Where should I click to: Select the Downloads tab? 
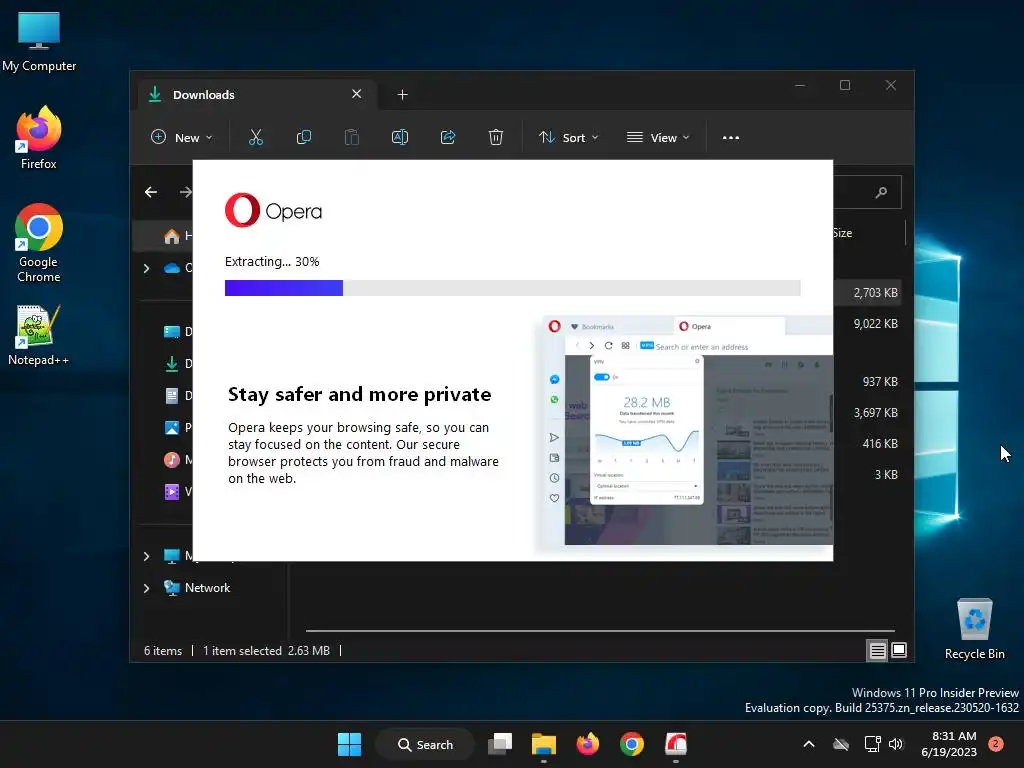[257, 95]
